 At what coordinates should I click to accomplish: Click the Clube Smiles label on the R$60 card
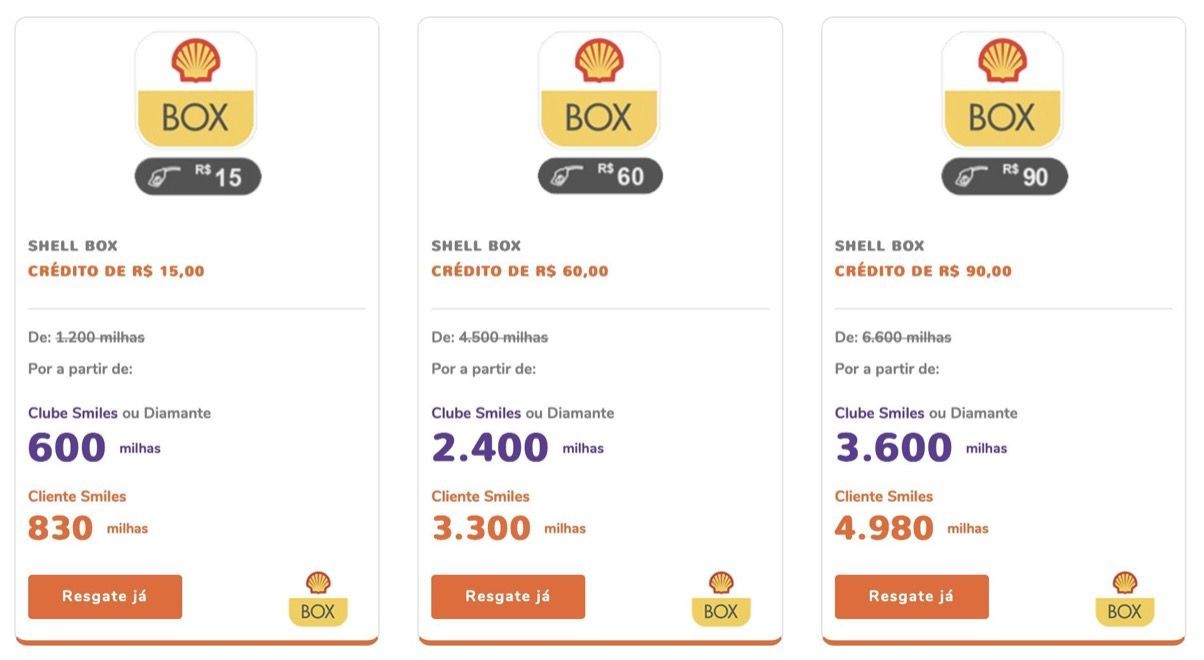coord(476,413)
